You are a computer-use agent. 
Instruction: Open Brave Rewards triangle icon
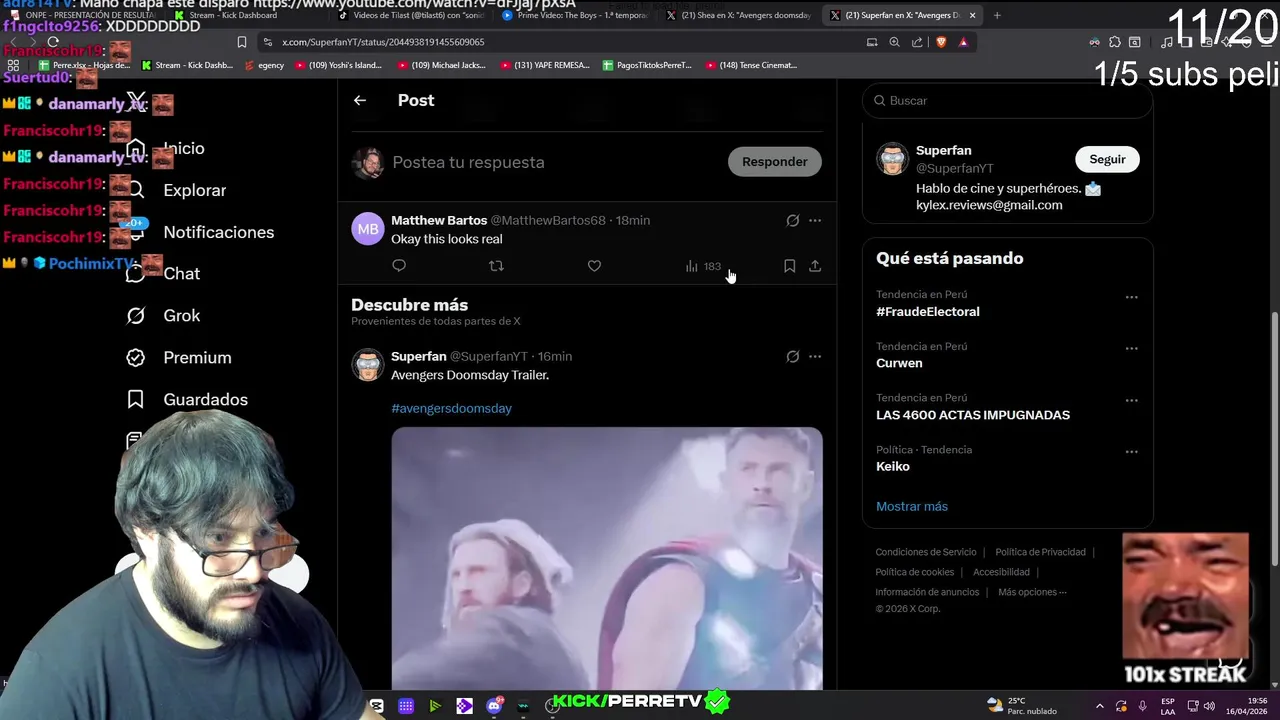click(x=963, y=42)
